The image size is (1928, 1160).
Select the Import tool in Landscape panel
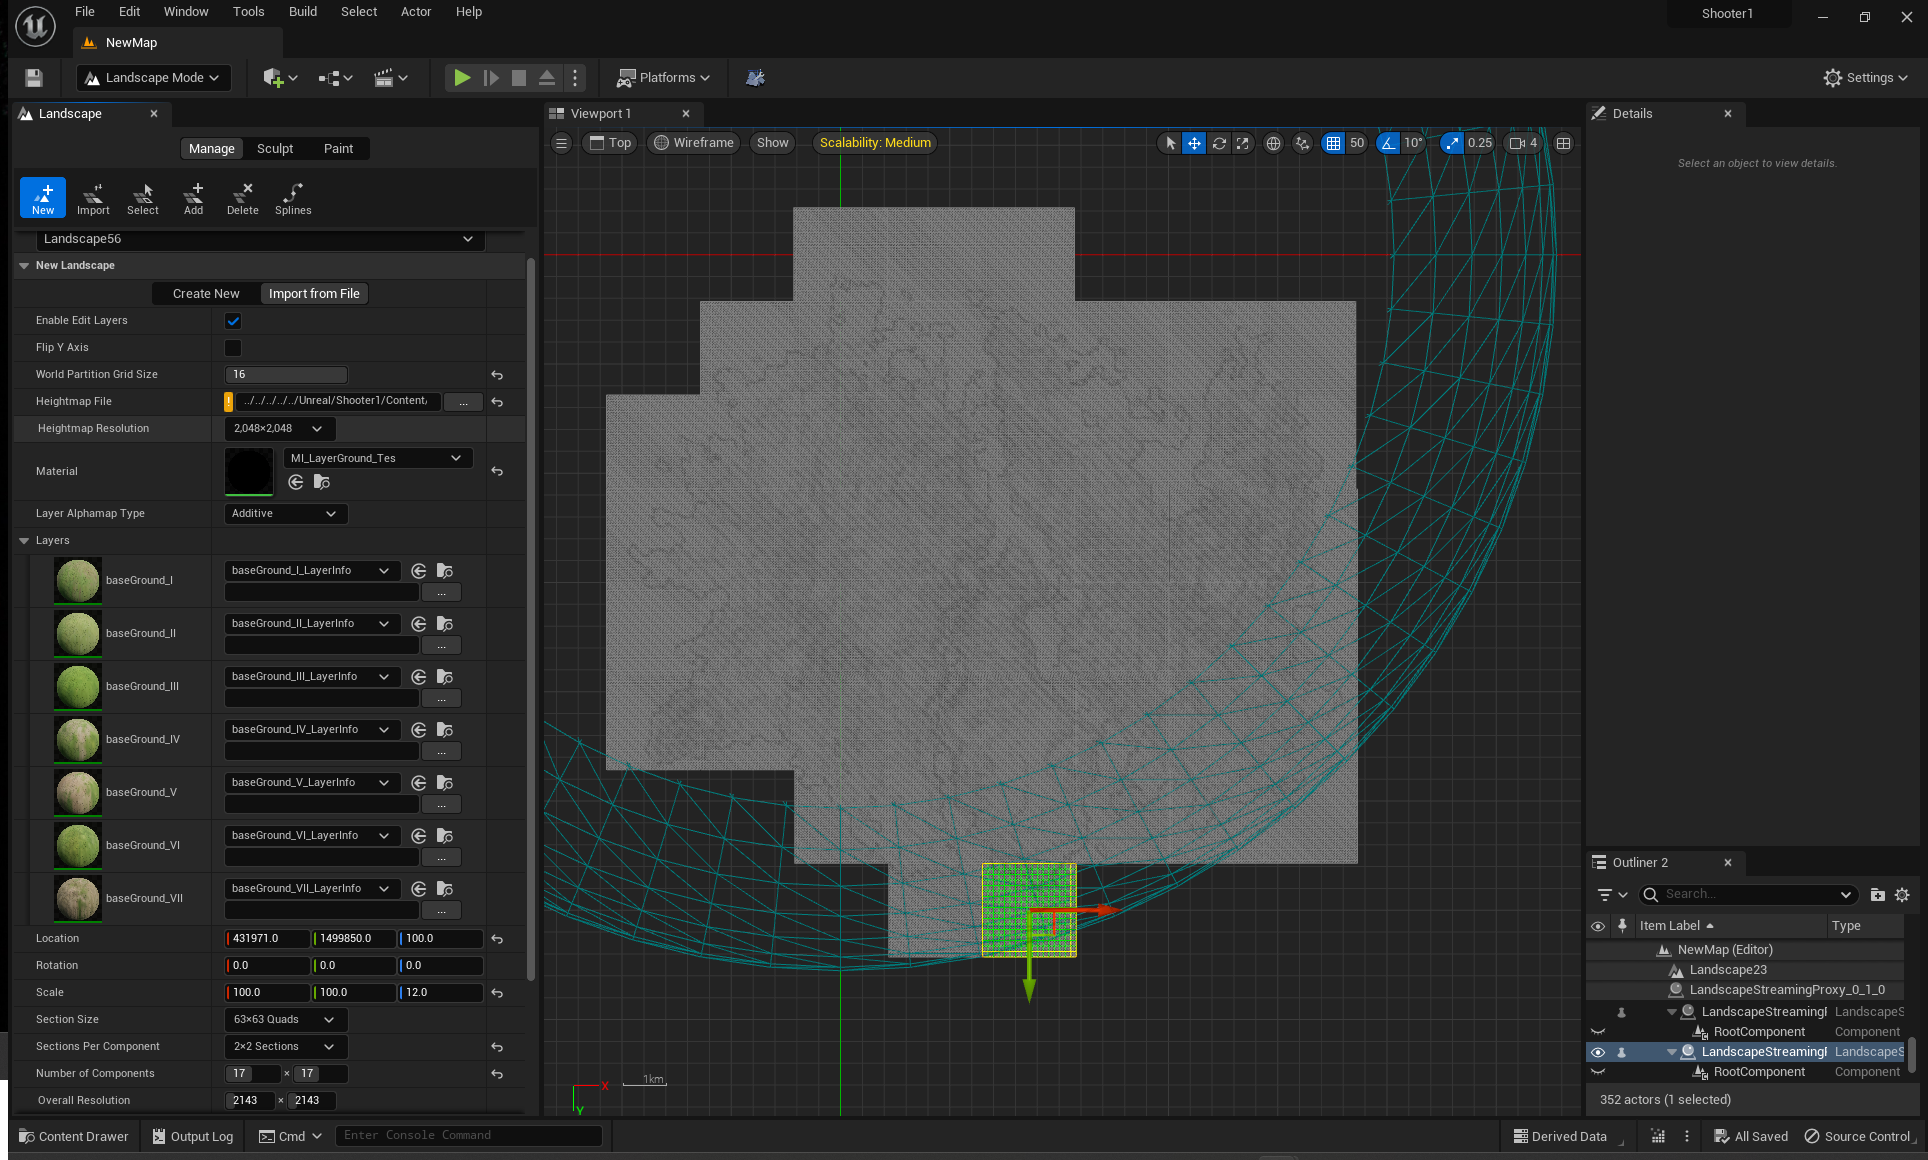click(x=93, y=198)
